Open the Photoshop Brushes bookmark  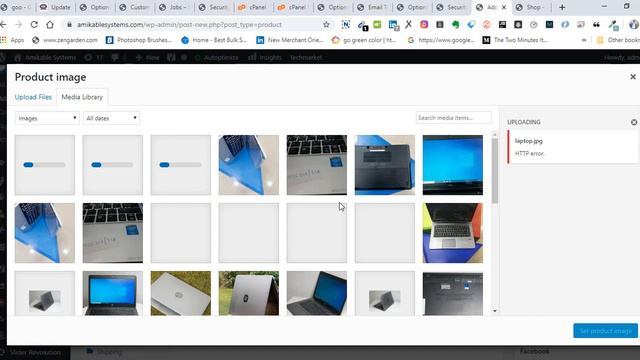pyautogui.click(x=139, y=40)
